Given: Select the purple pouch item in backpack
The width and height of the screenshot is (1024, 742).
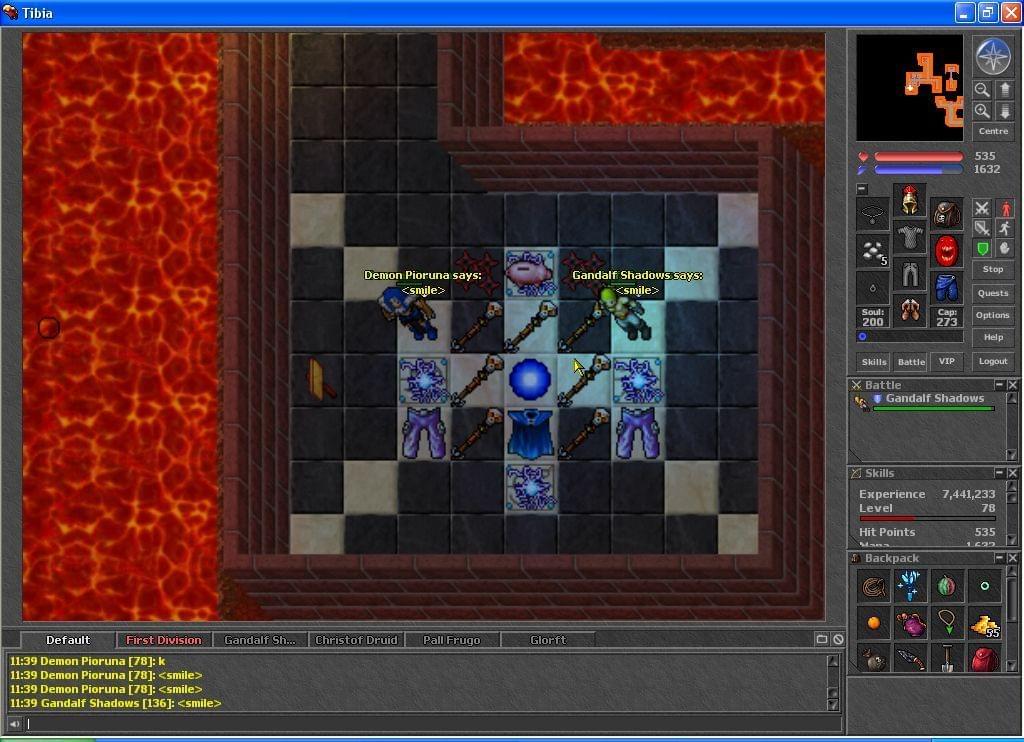Looking at the screenshot, I should click(910, 623).
